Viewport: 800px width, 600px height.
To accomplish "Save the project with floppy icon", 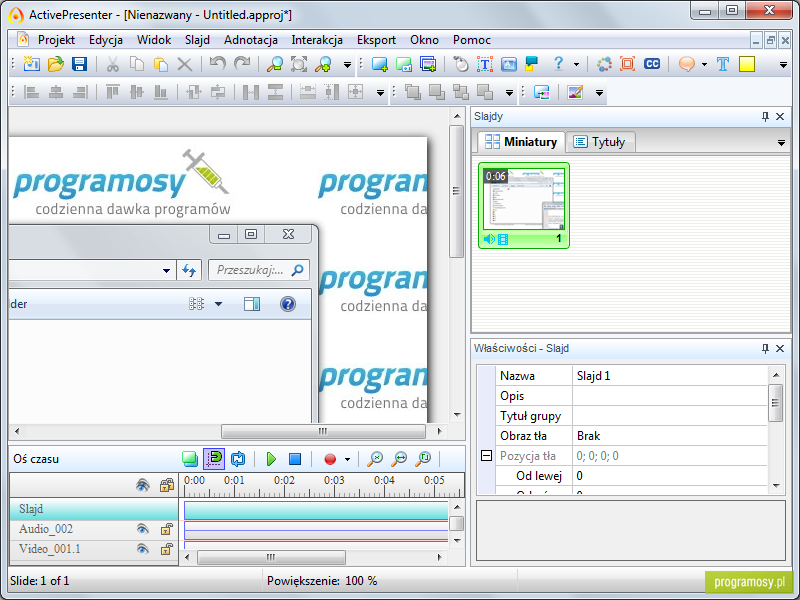I will tap(80, 64).
